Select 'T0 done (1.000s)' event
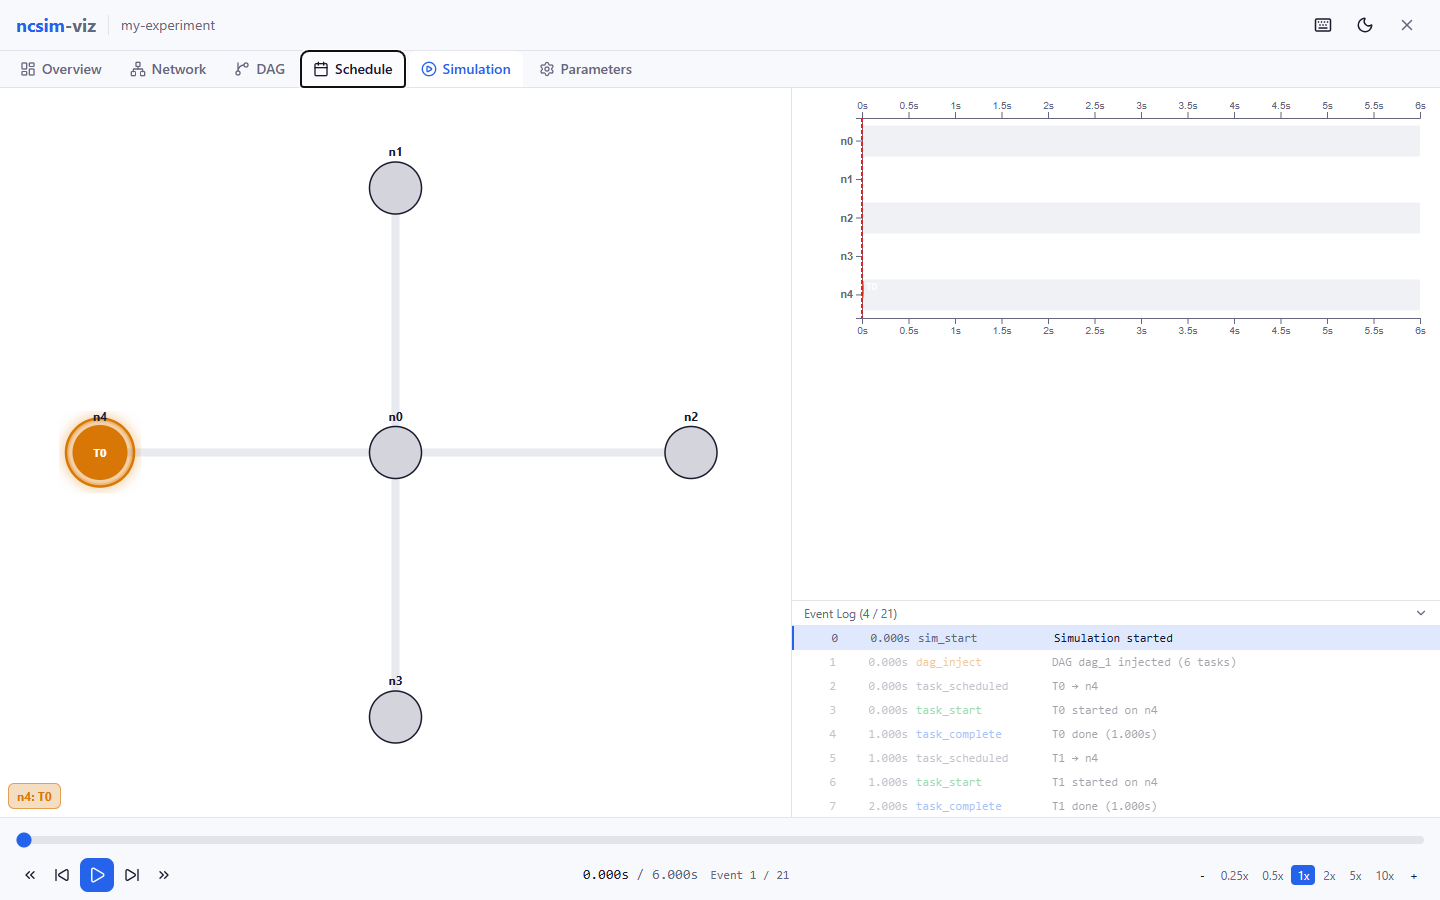This screenshot has height=900, width=1440. coord(1116,734)
